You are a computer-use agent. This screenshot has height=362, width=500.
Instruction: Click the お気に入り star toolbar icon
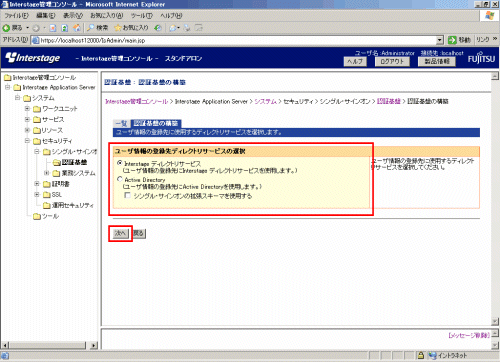pyautogui.click(x=118, y=28)
